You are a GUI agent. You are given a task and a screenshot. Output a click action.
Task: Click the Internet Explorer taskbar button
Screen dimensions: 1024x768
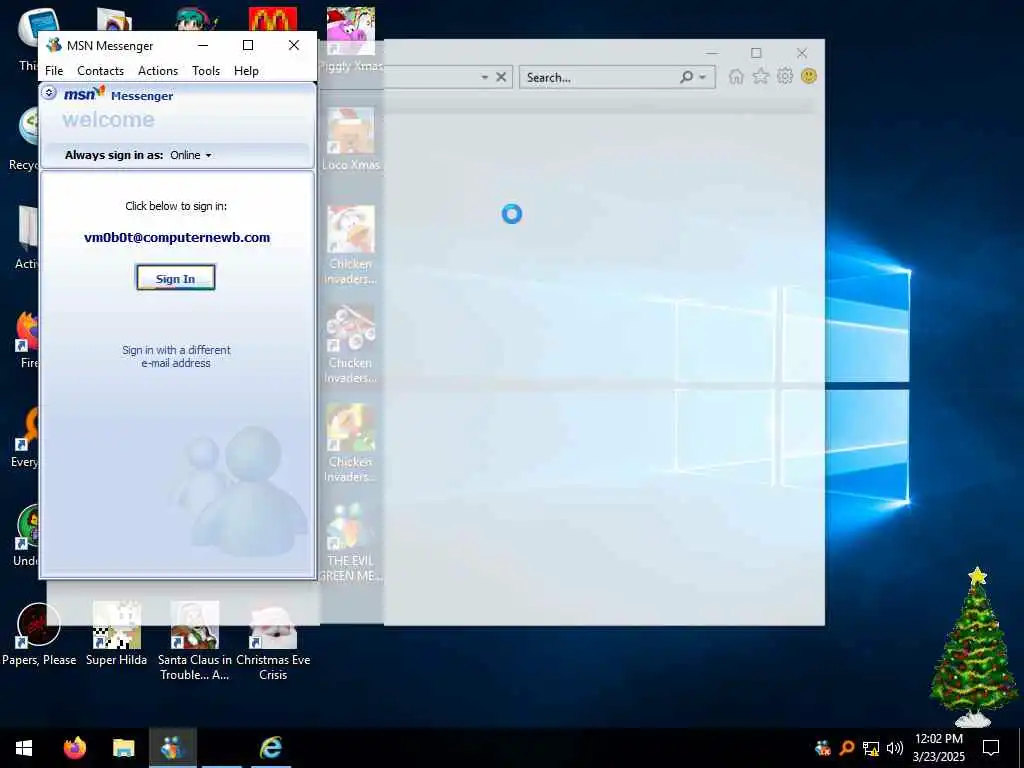(271, 748)
